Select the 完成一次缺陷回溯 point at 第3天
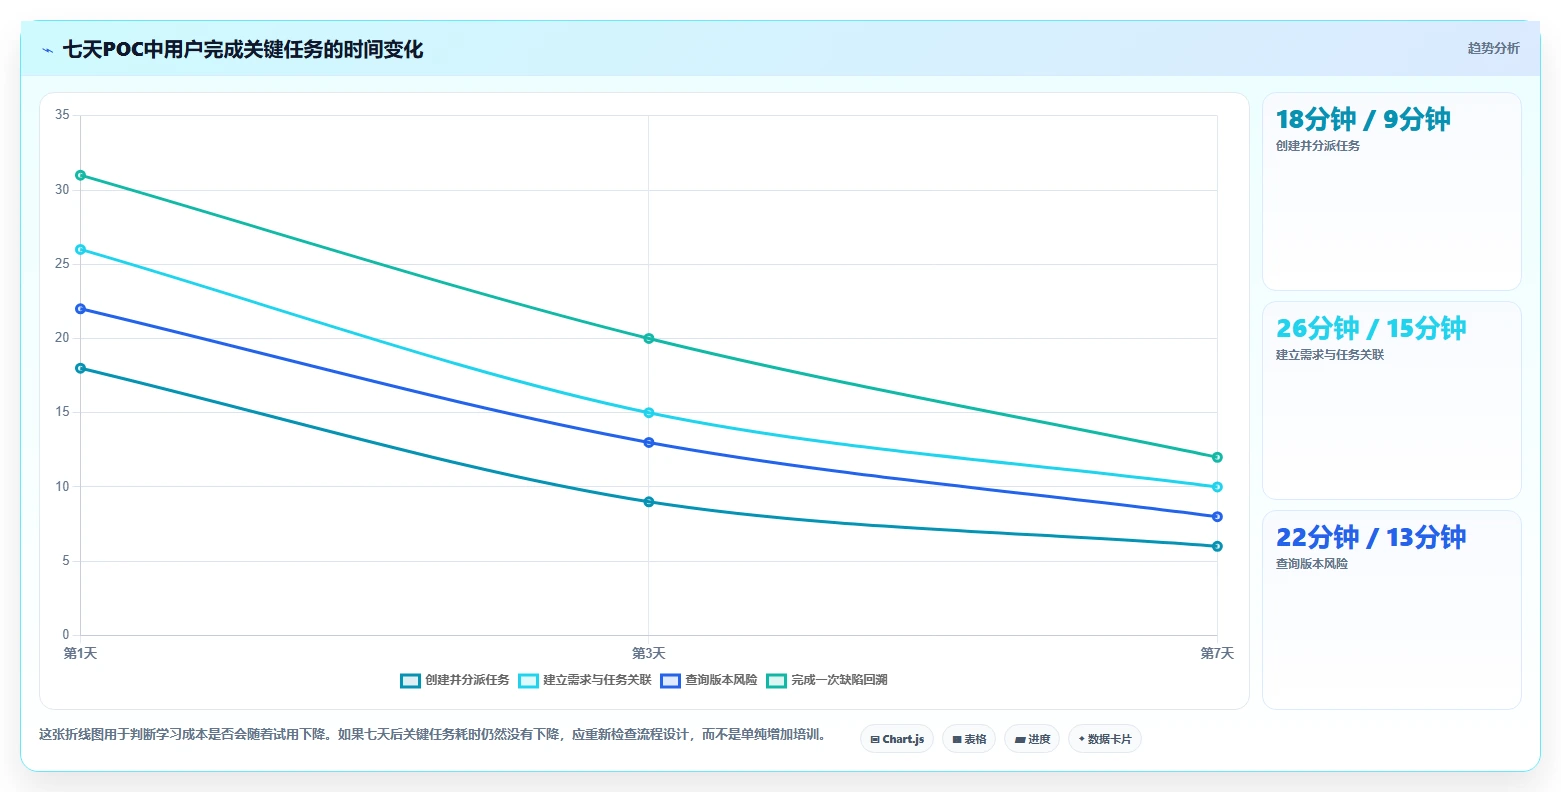The width and height of the screenshot is (1561, 792). pyautogui.click(x=649, y=338)
